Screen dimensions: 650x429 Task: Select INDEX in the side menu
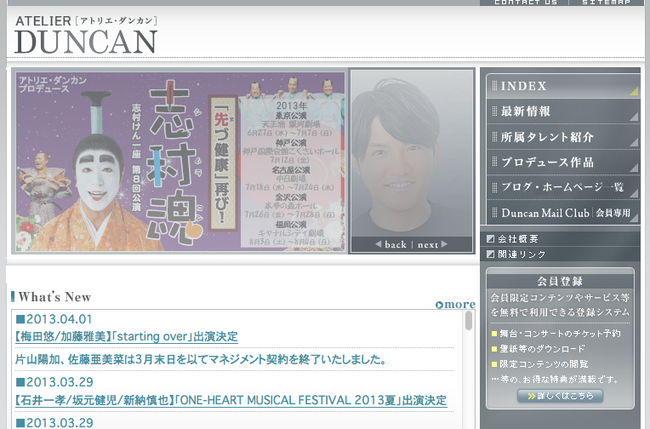coord(563,86)
